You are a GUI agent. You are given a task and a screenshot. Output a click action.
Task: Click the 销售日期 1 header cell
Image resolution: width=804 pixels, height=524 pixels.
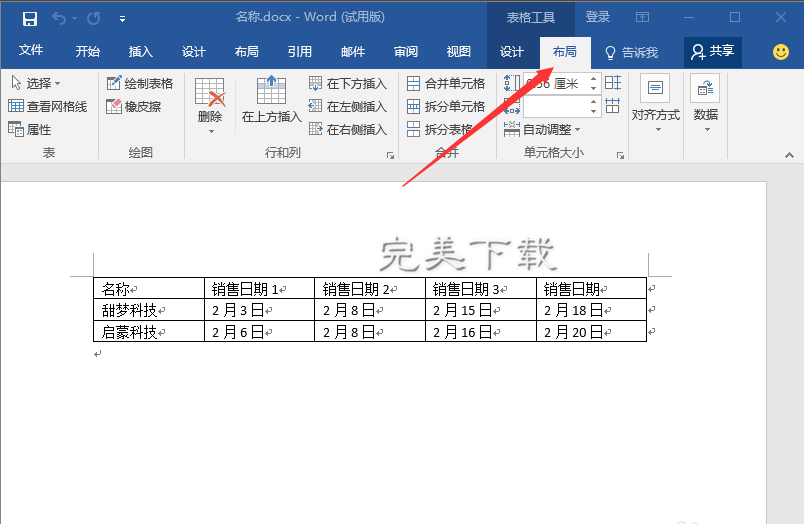pos(259,289)
